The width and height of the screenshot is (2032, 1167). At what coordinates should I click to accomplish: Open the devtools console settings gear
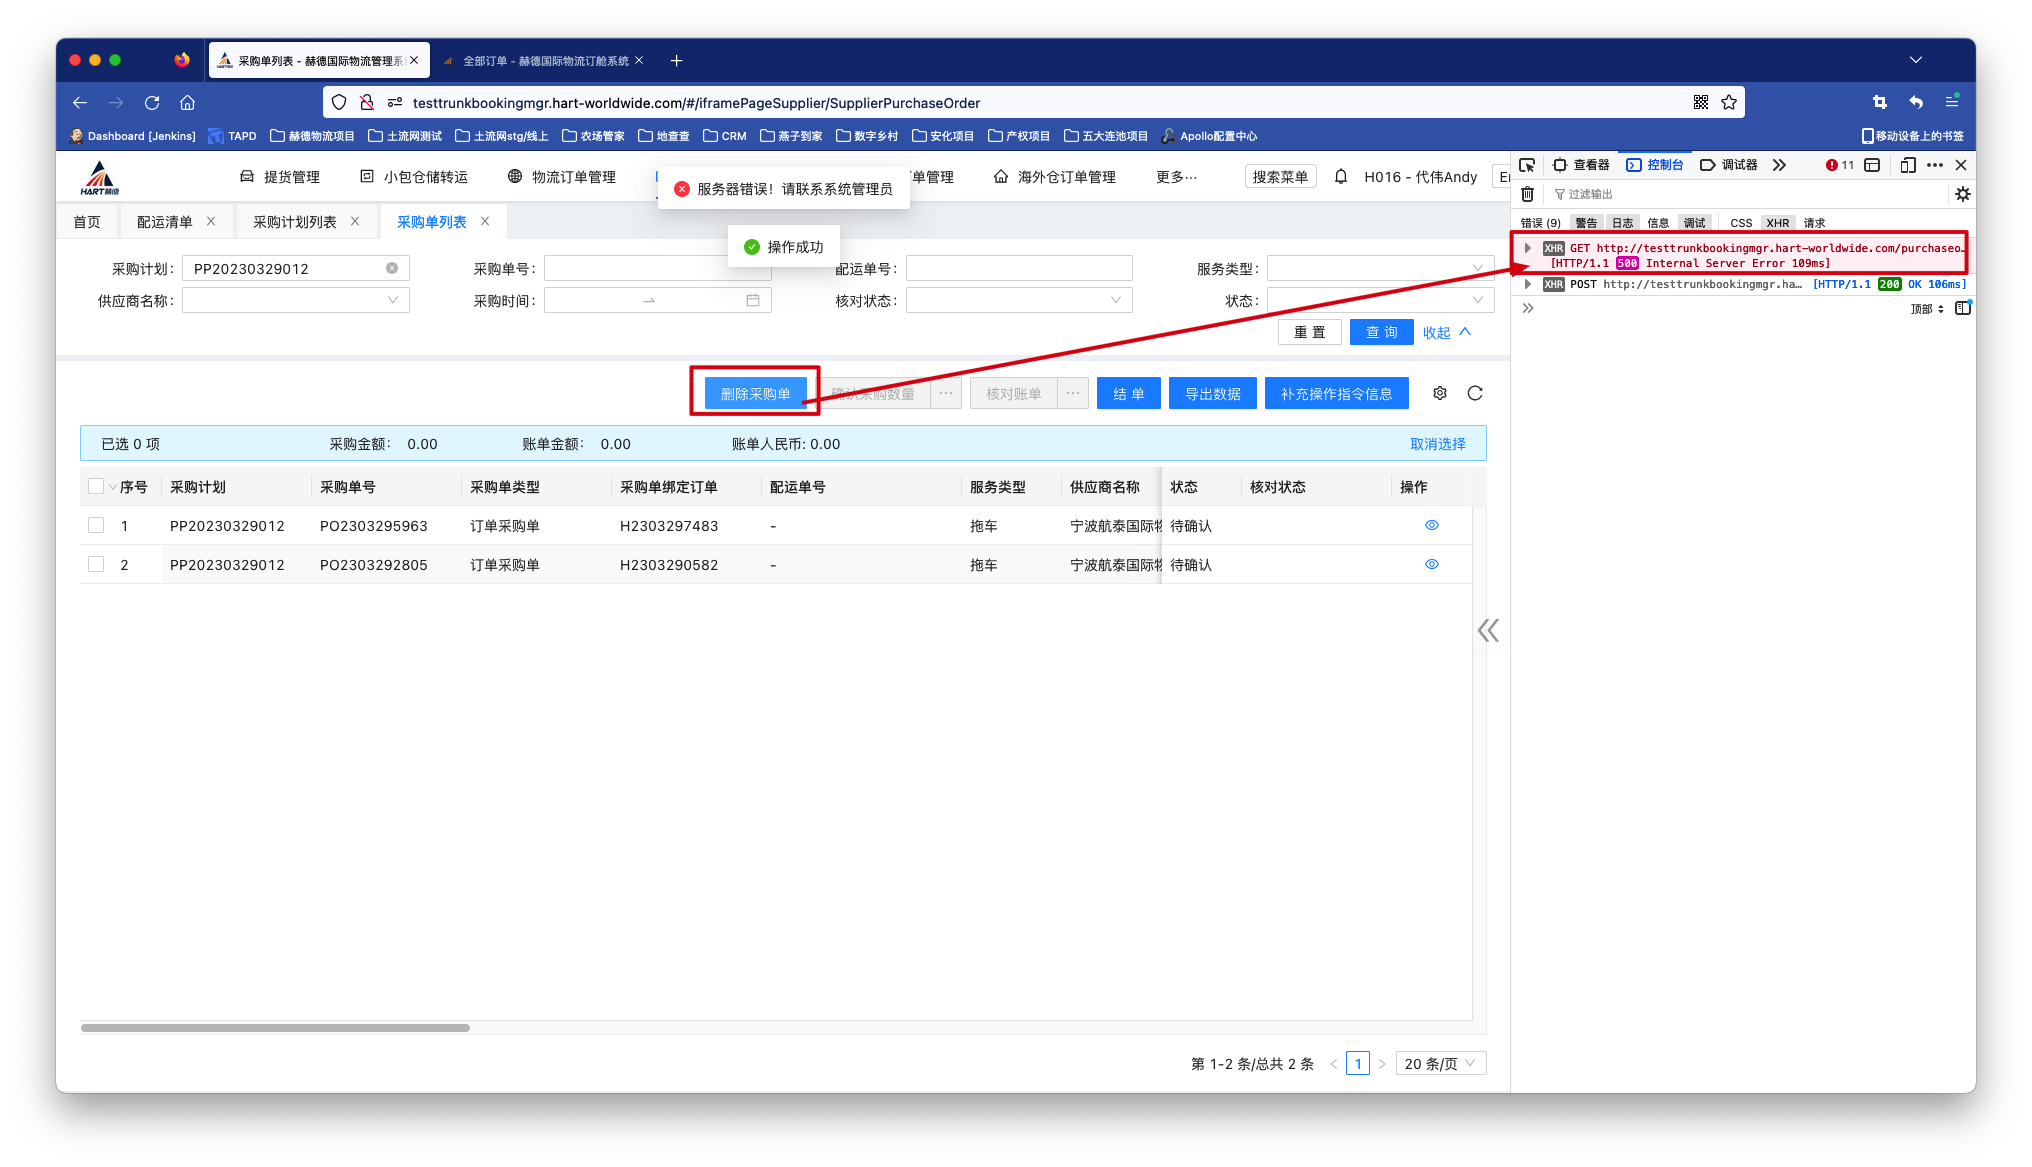pyautogui.click(x=1962, y=194)
